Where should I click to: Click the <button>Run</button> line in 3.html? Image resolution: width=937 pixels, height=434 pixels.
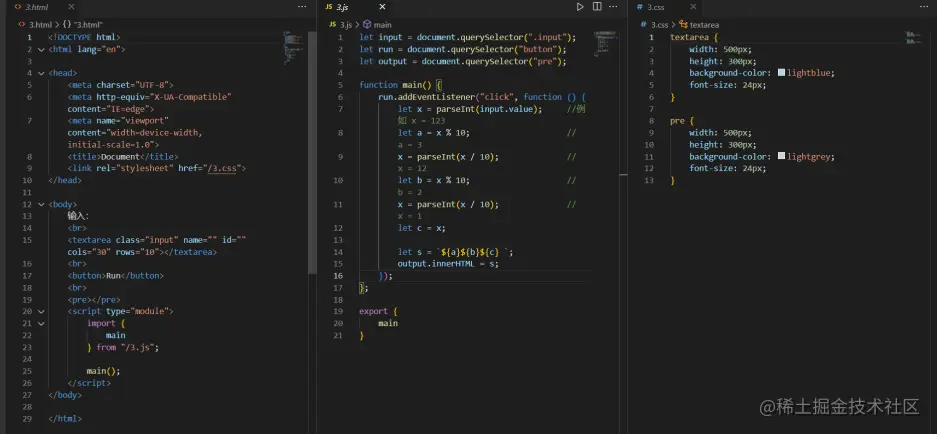(x=115, y=276)
